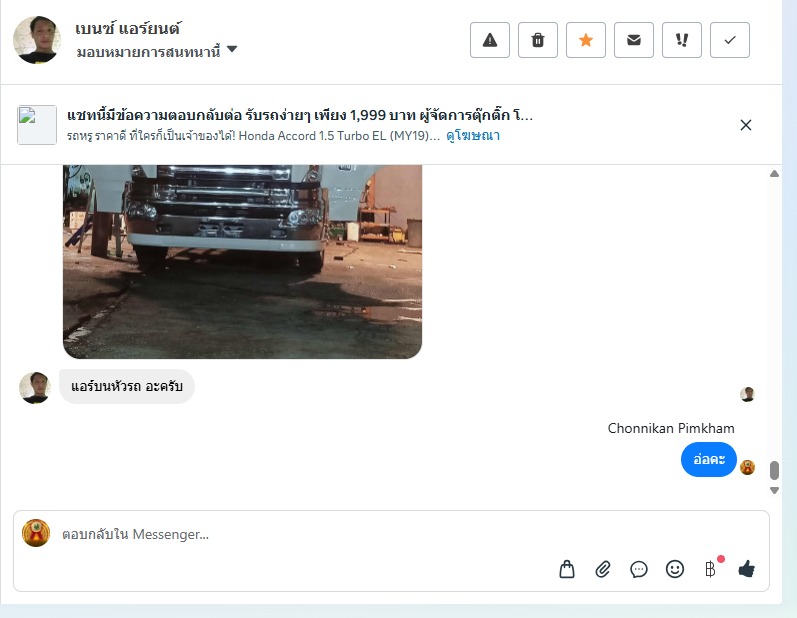The height and width of the screenshot is (618, 797).
Task: Open the ดูโฆษณา link
Action: click(473, 136)
